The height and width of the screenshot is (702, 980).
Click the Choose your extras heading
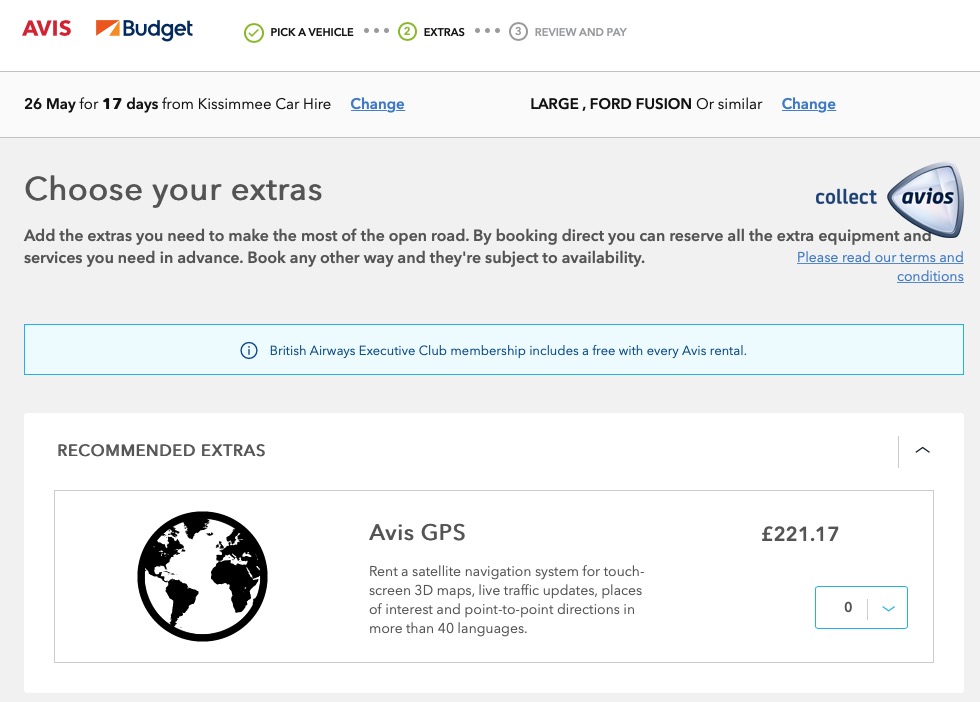[173, 189]
